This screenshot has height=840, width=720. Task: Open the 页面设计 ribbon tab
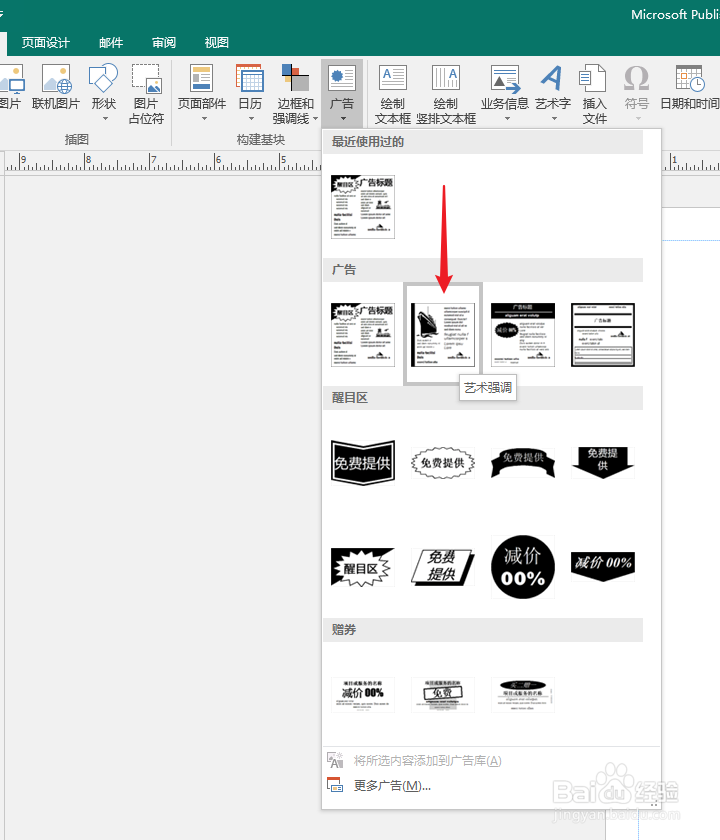[46, 43]
